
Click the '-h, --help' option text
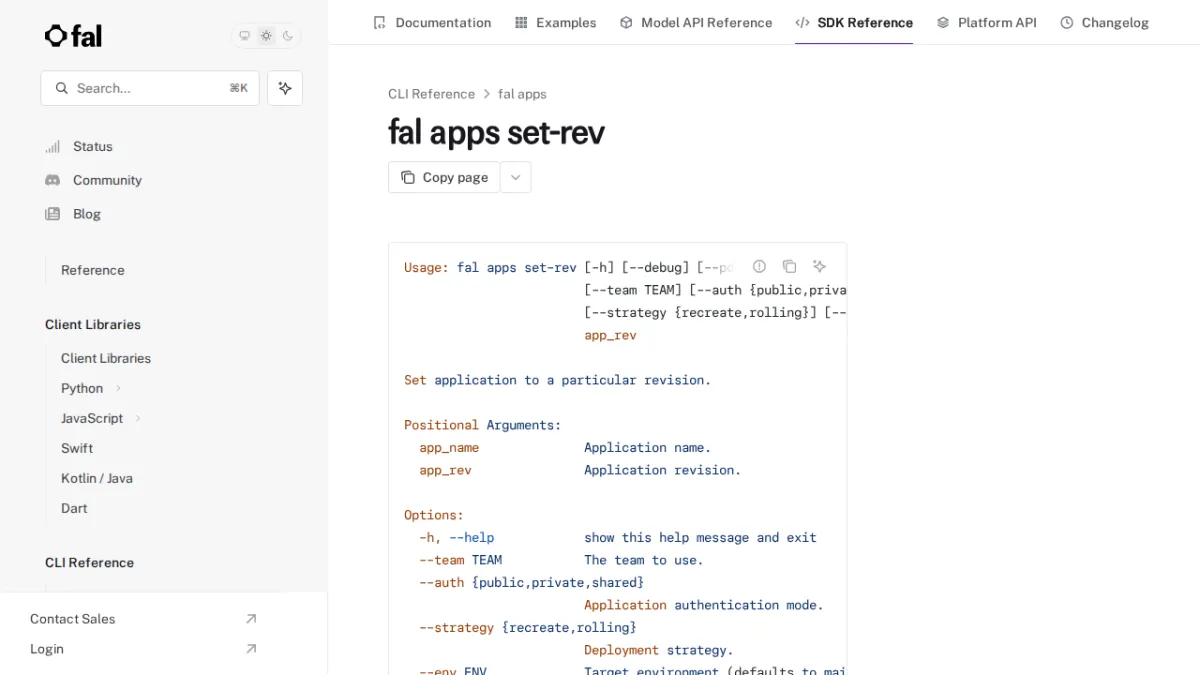(x=457, y=537)
